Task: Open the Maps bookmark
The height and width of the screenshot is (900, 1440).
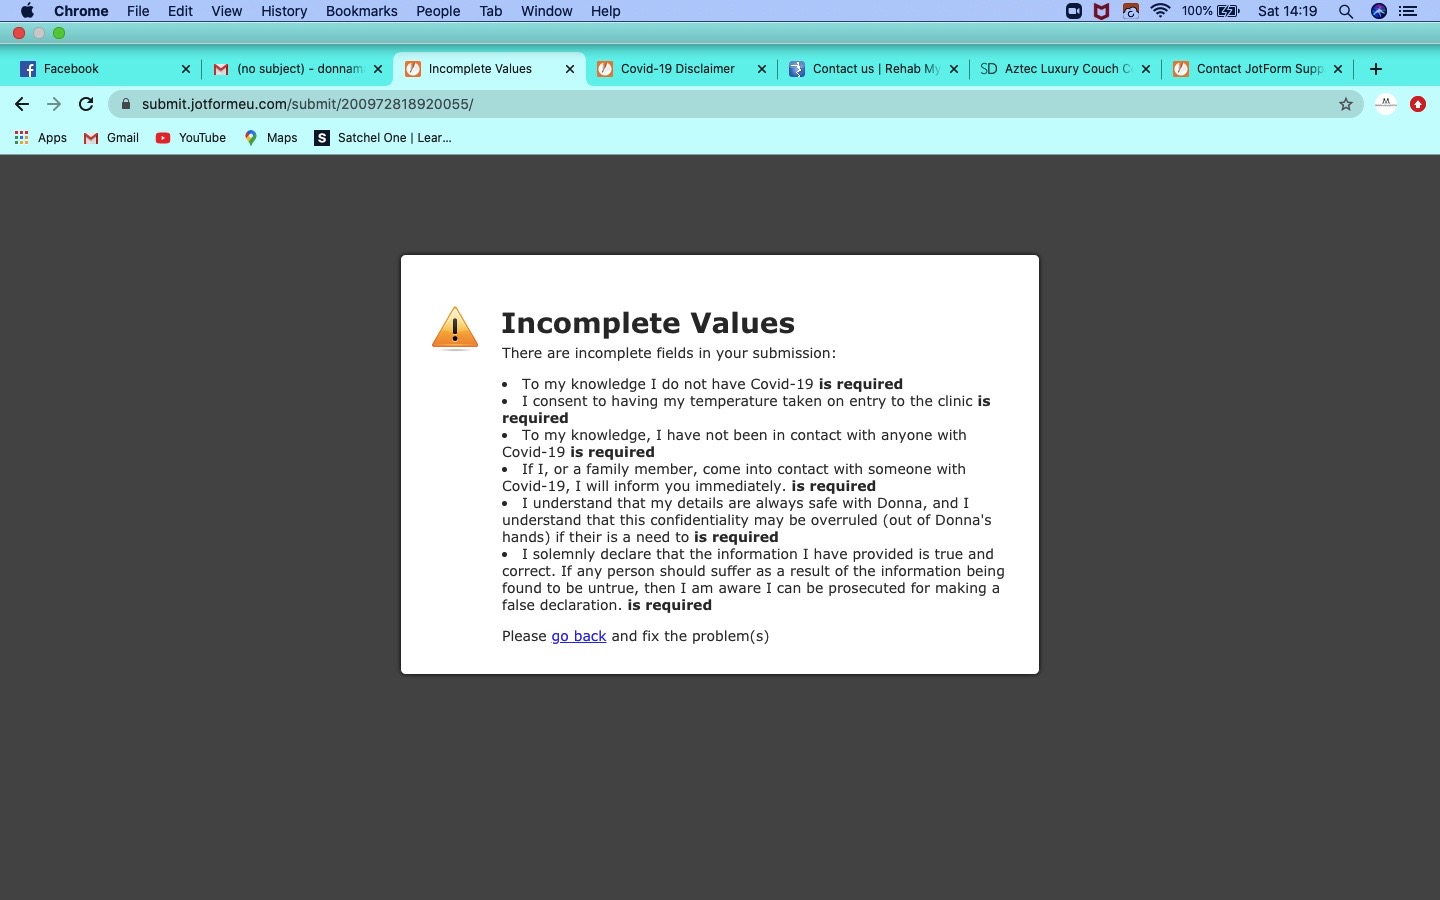Action: coord(270,138)
